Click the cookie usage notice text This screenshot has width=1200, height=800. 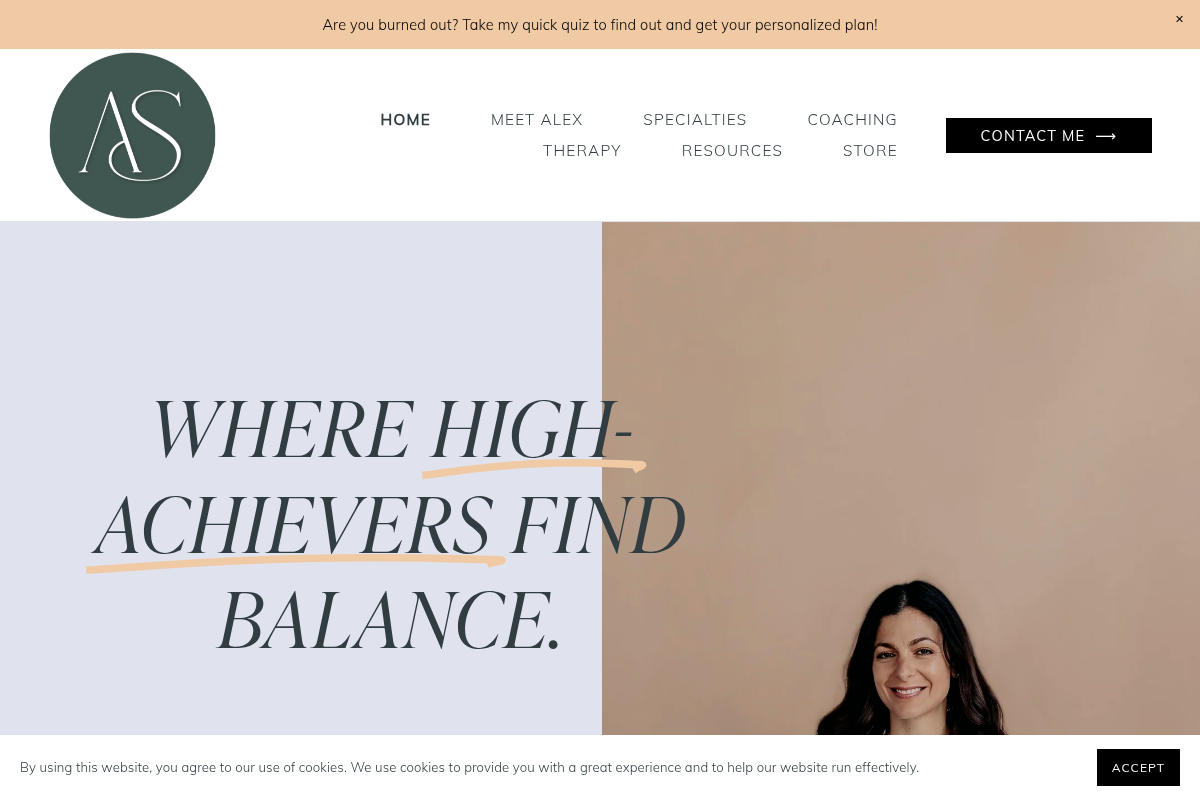469,767
